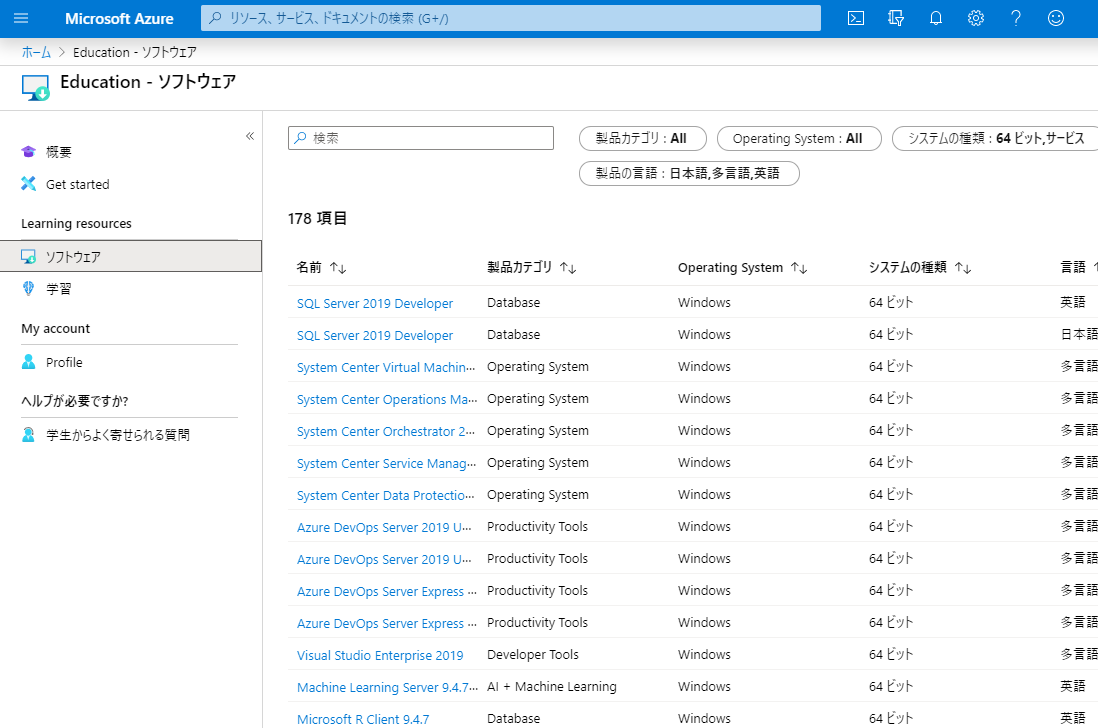This screenshot has height=728, width=1098.
Task: Sort by 名前 column
Action: coord(321,267)
